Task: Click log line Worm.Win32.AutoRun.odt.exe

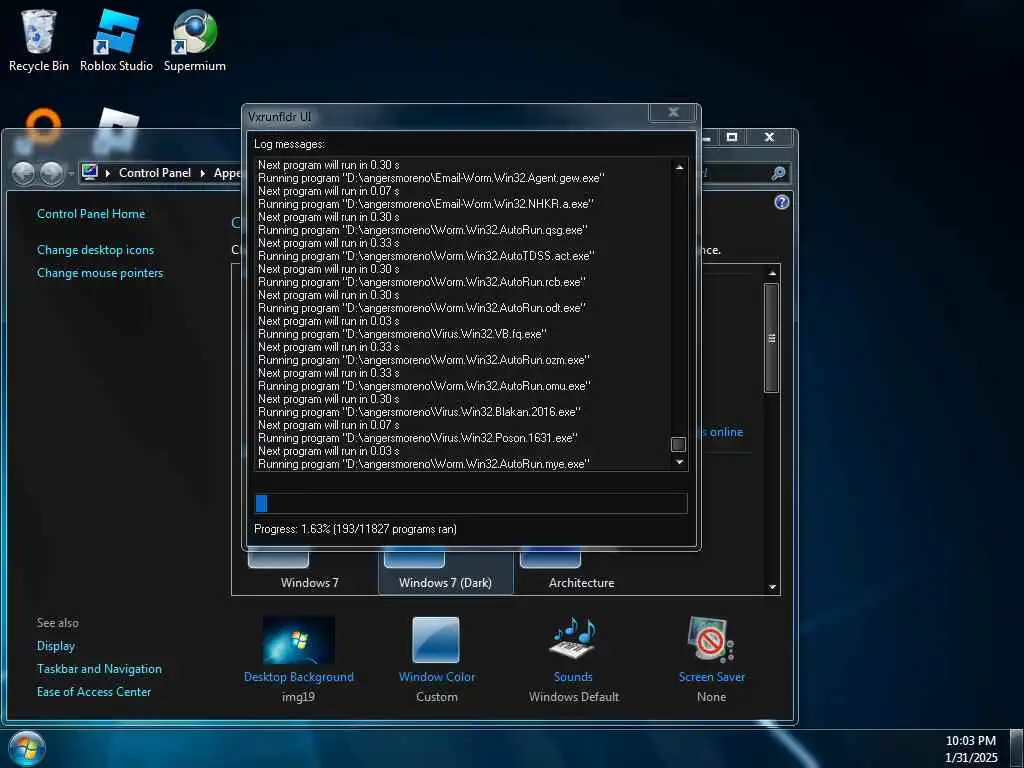Action: click(x=422, y=308)
